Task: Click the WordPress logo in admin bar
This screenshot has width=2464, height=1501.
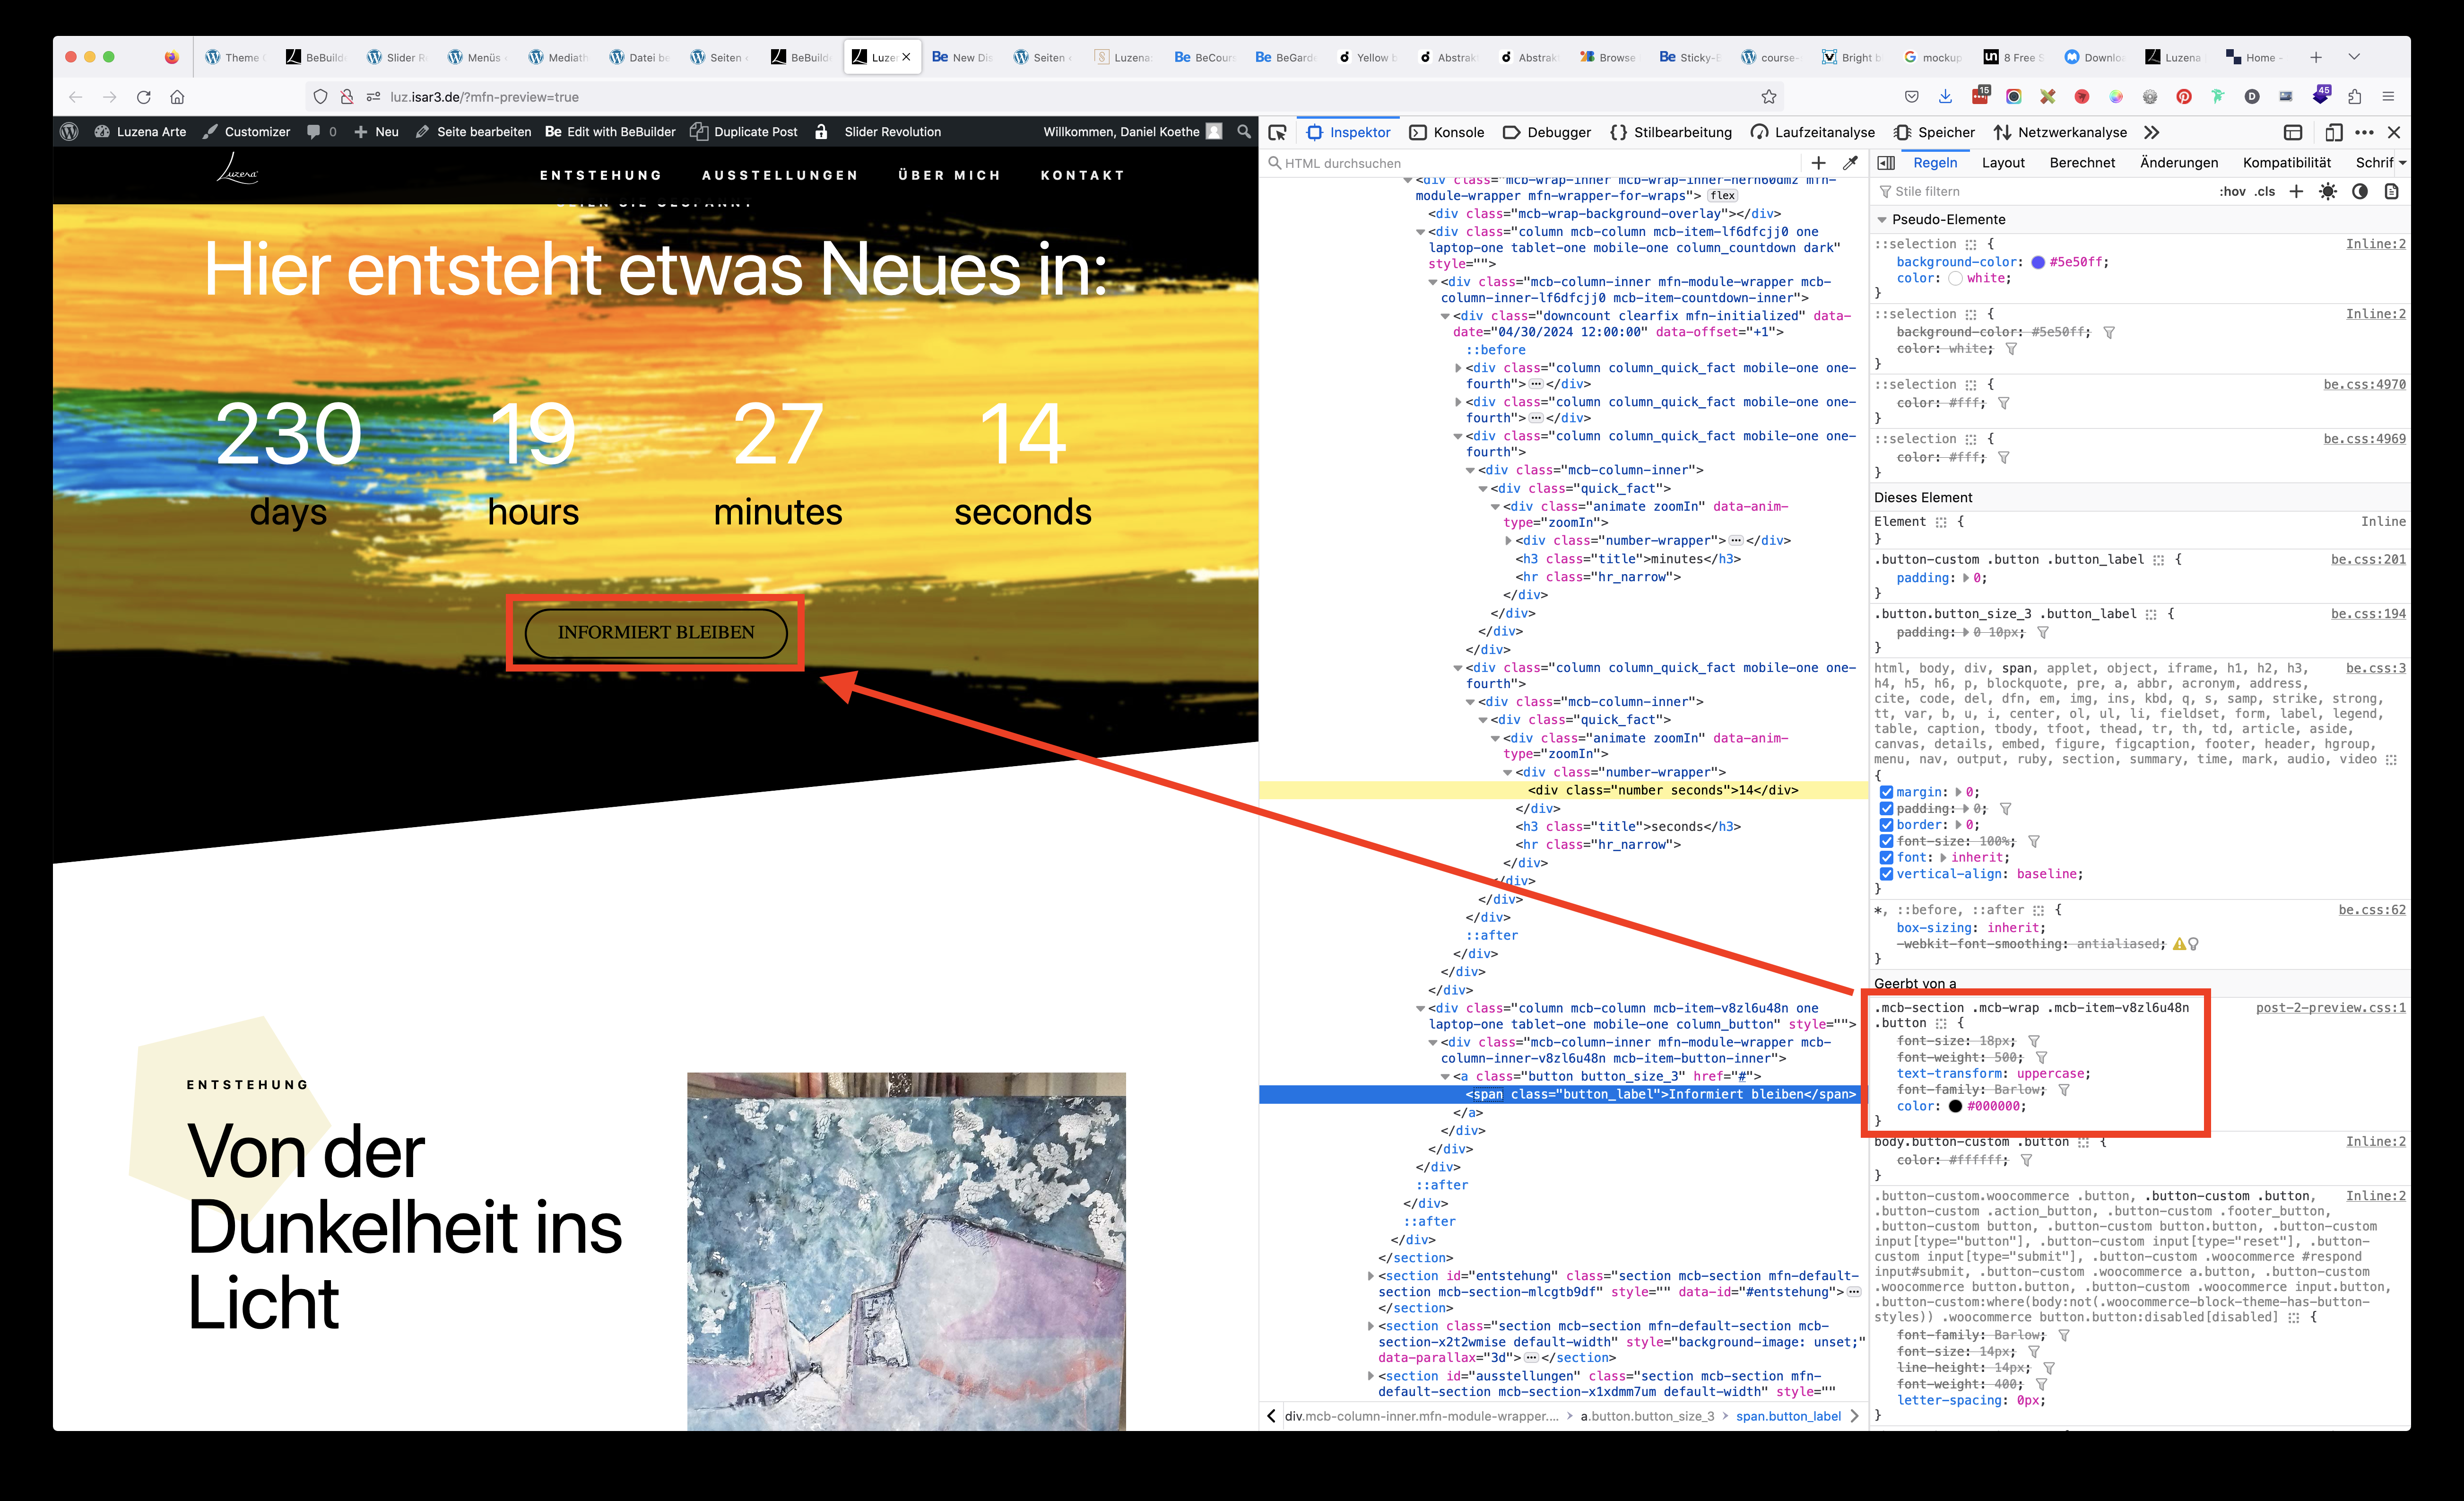Action: pos(69,131)
